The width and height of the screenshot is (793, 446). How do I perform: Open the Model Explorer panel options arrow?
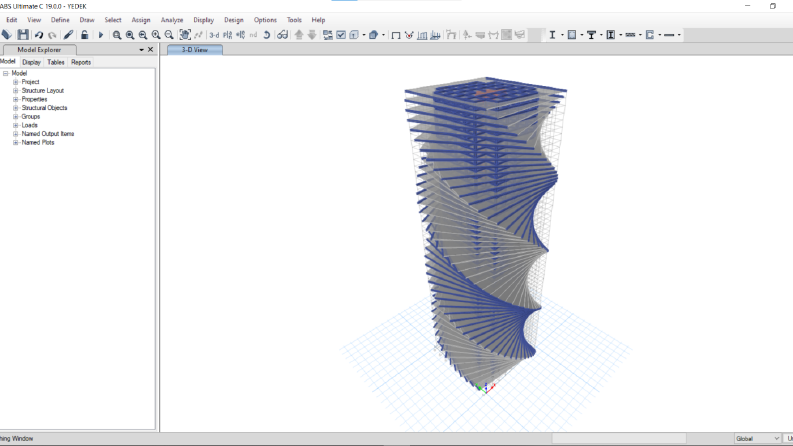click(x=142, y=50)
